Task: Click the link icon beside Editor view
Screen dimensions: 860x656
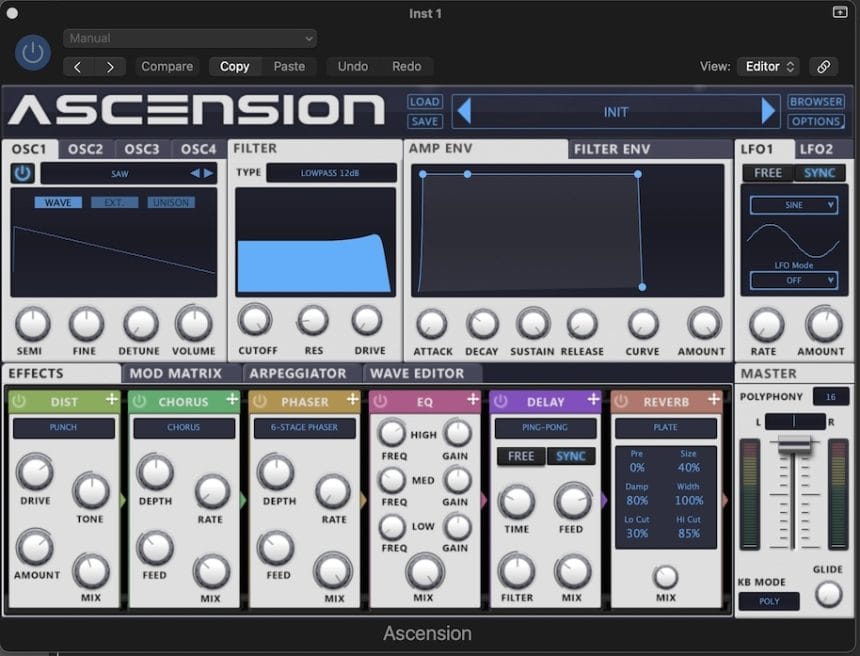Action: 823,67
